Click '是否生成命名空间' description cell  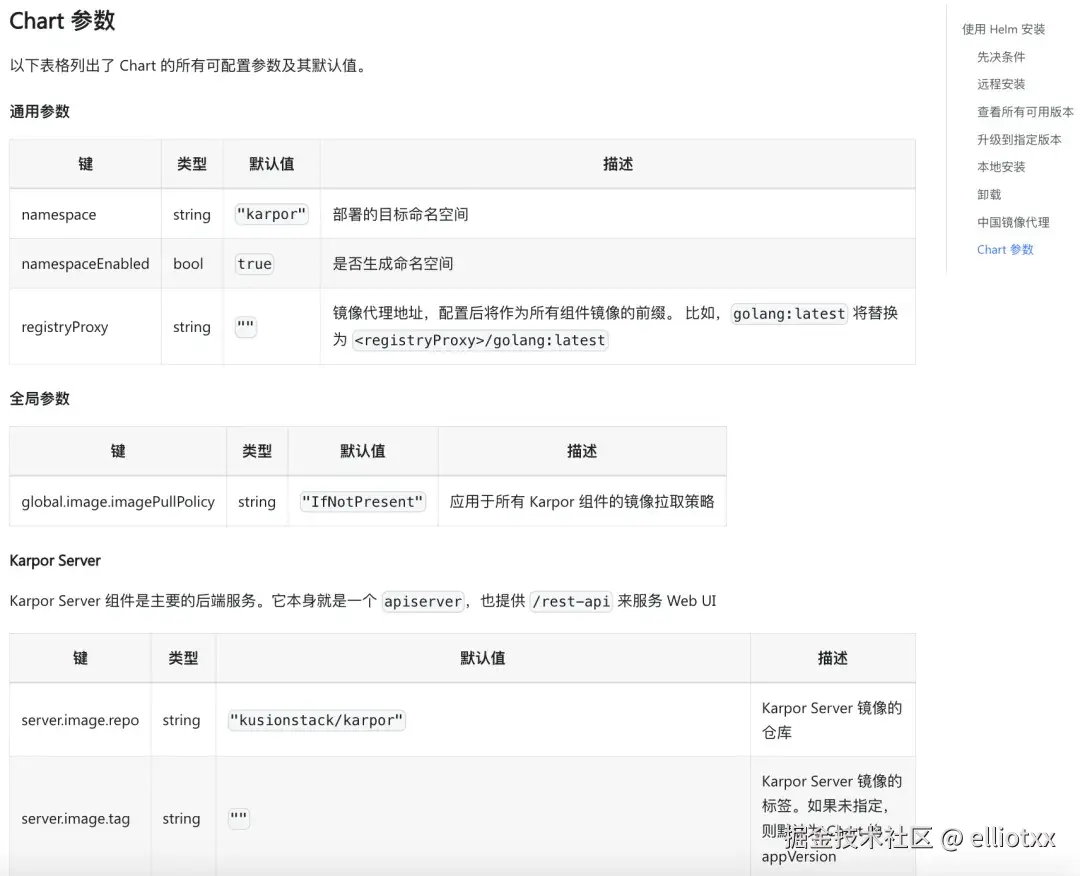pos(618,264)
